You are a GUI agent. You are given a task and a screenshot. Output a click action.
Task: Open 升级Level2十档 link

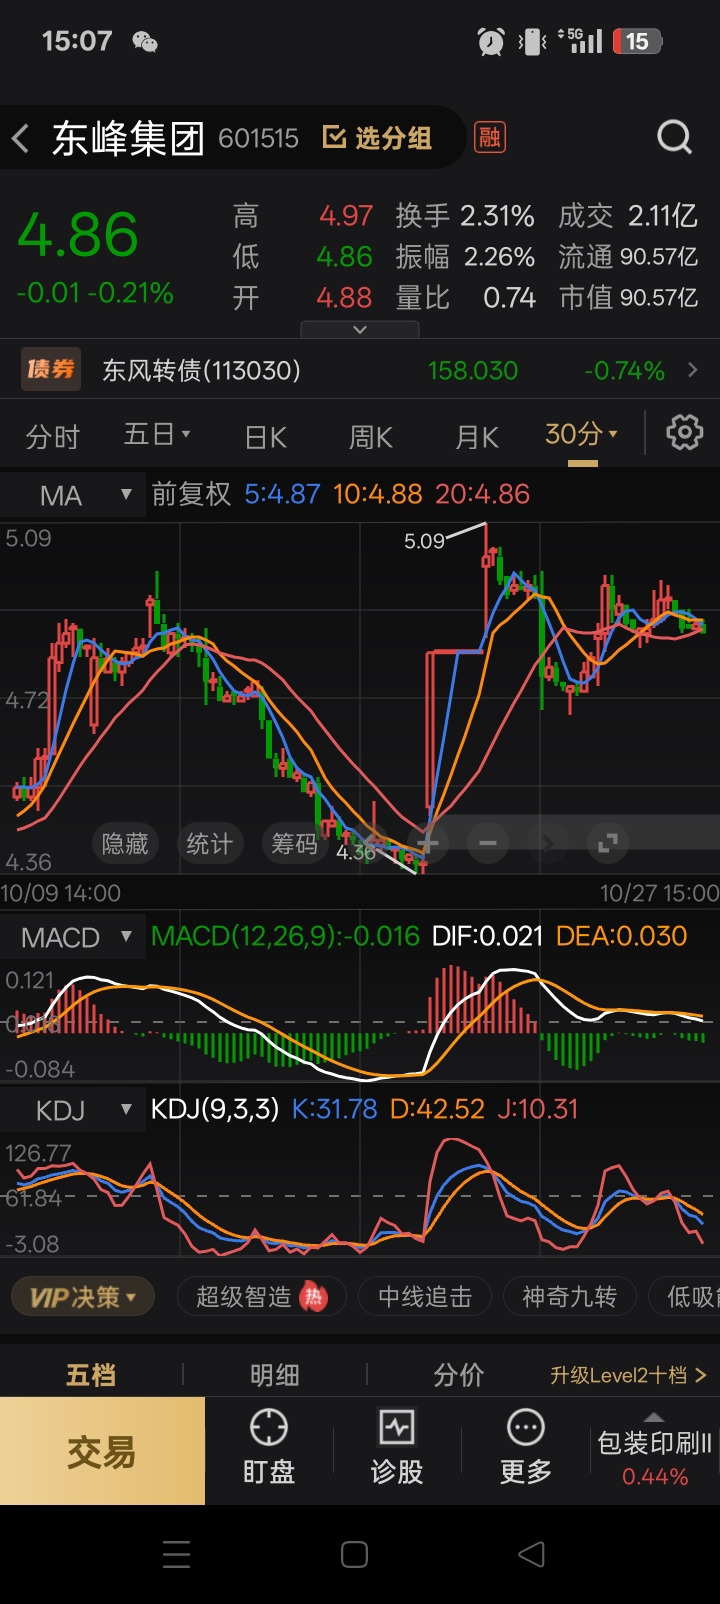click(x=628, y=1375)
